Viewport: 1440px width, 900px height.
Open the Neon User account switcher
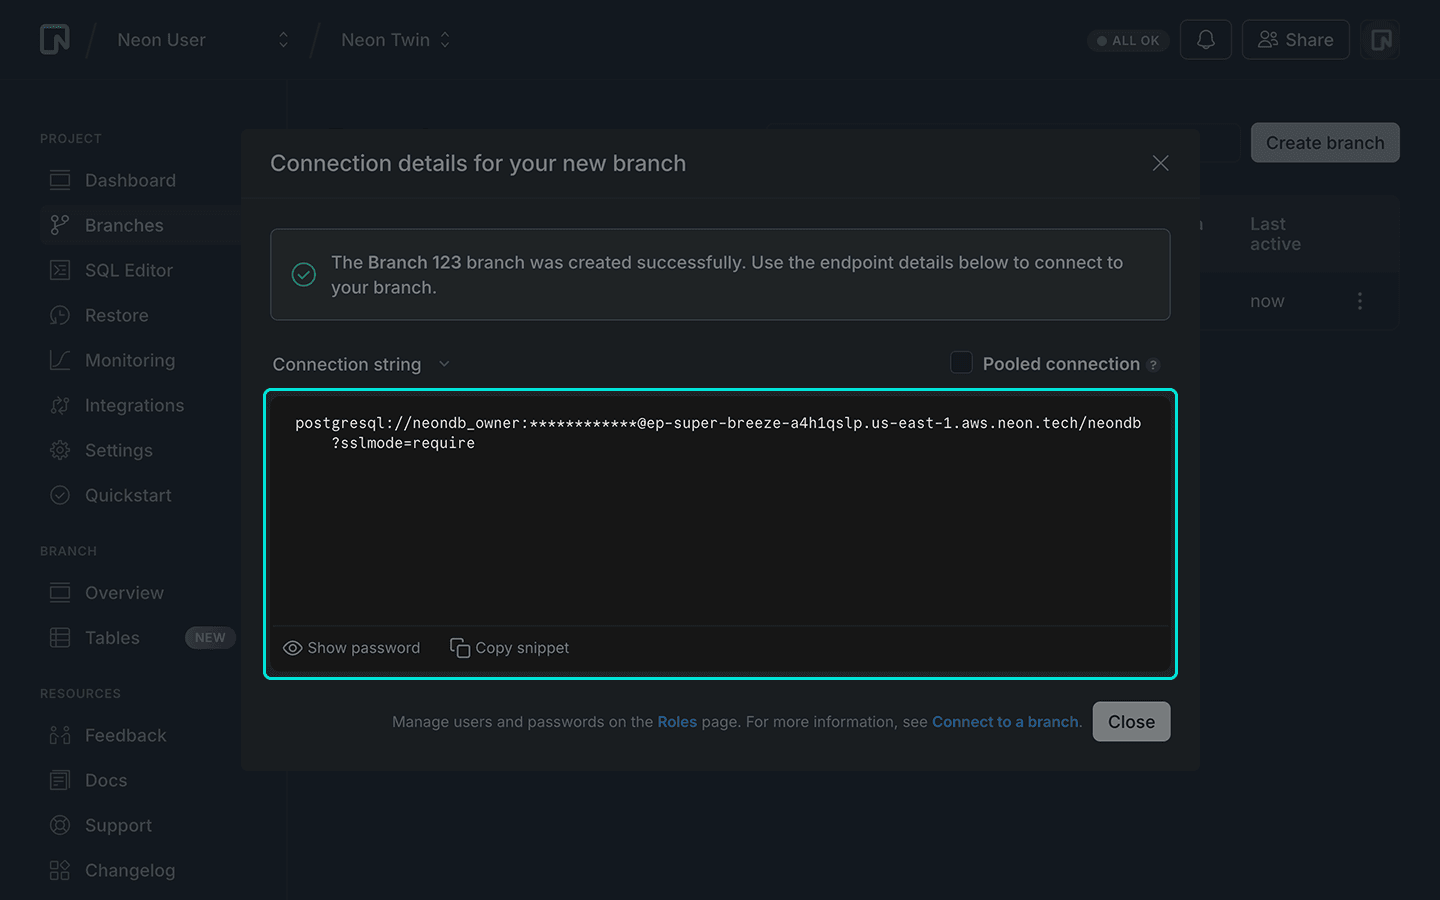[203, 40]
